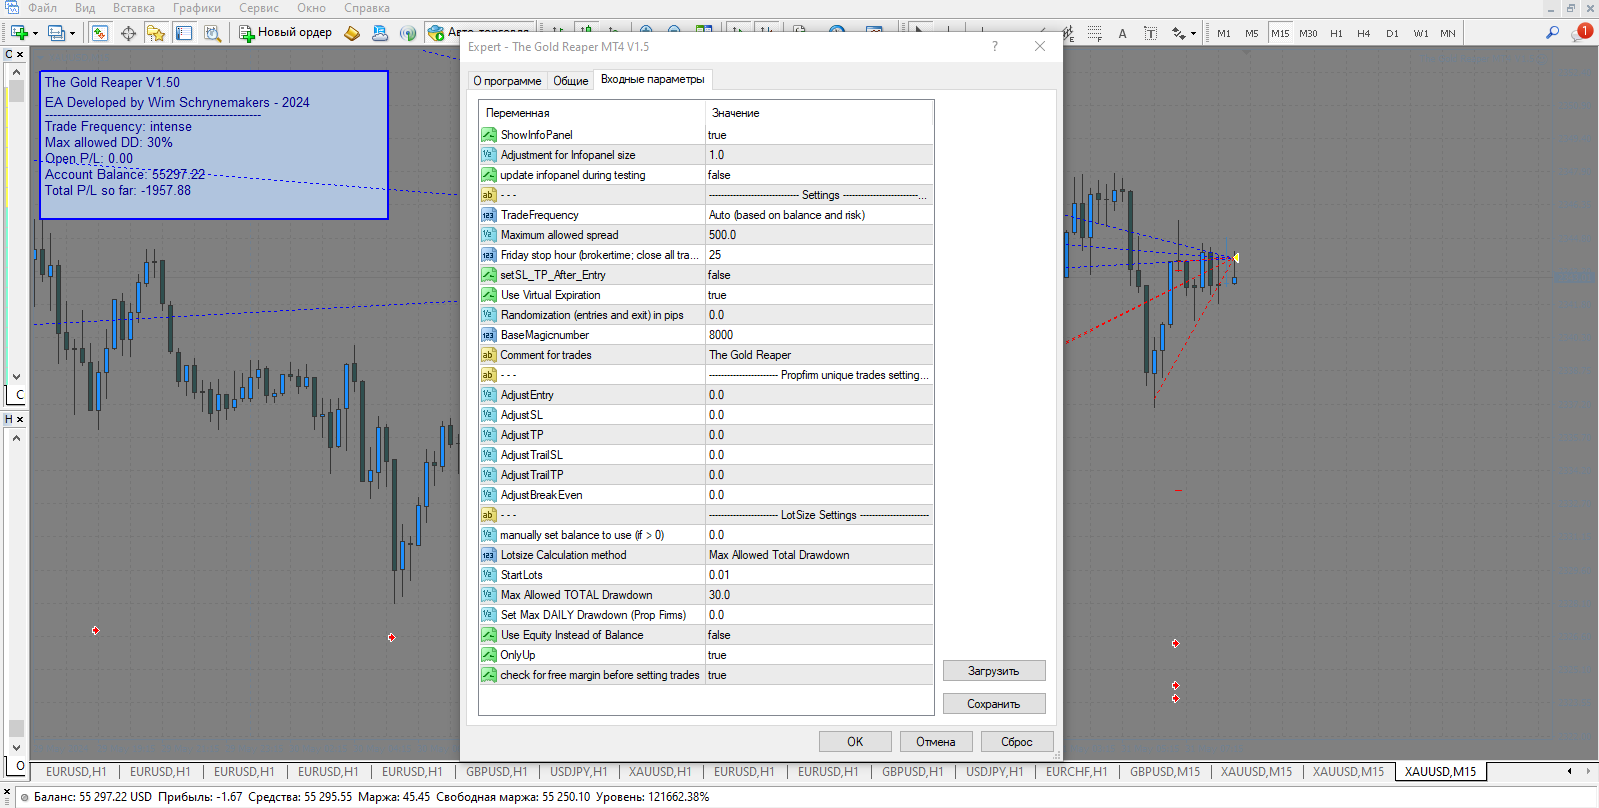
Task: Click the Загрузить button
Action: coord(994,671)
